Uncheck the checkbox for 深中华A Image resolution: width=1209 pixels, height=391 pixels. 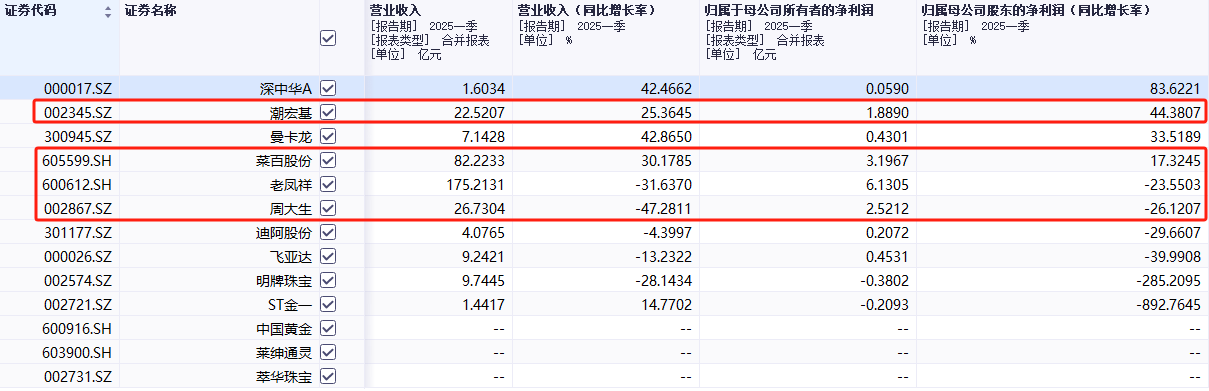pyautogui.click(x=328, y=88)
